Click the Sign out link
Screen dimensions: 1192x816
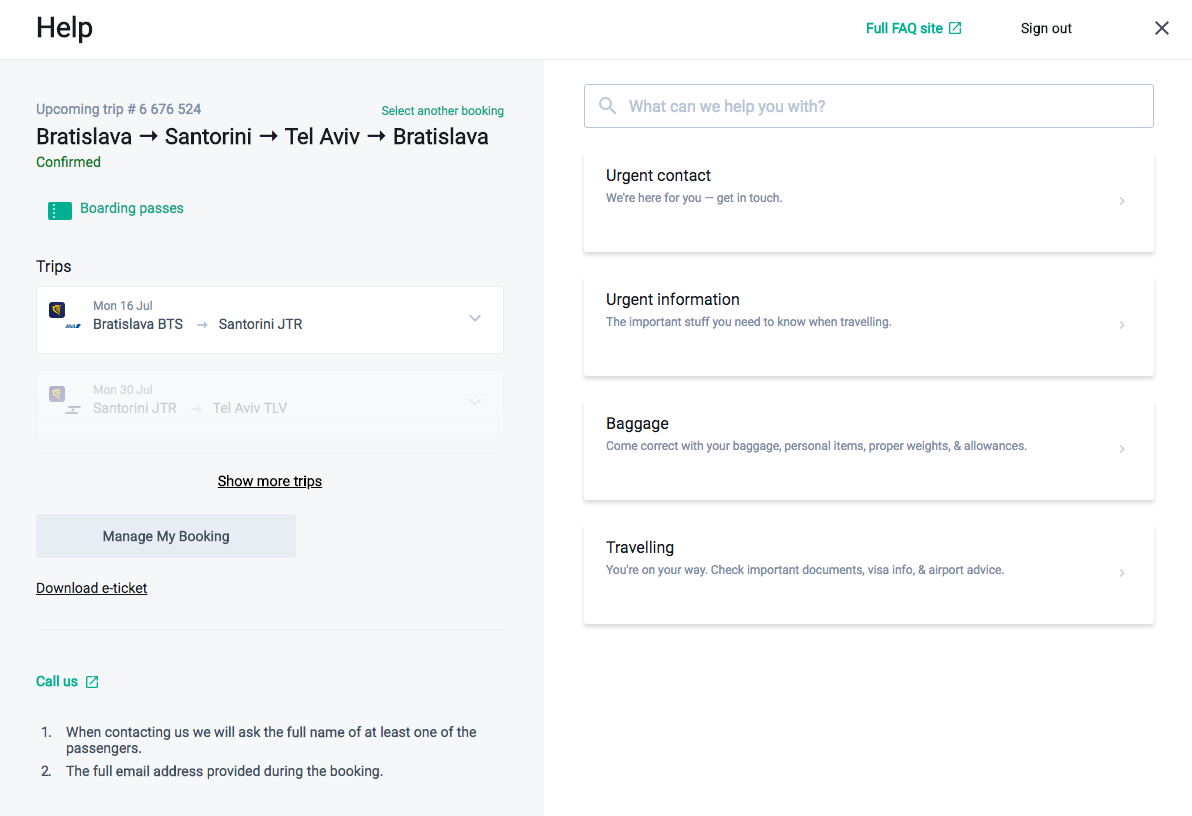[x=1046, y=28]
